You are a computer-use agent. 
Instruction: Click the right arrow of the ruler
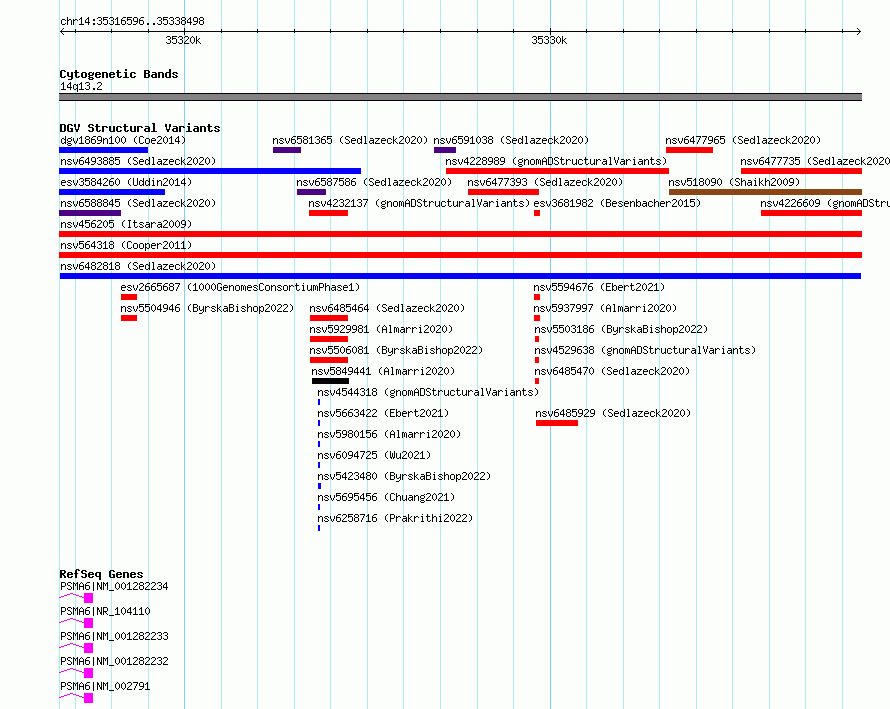[x=859, y=31]
